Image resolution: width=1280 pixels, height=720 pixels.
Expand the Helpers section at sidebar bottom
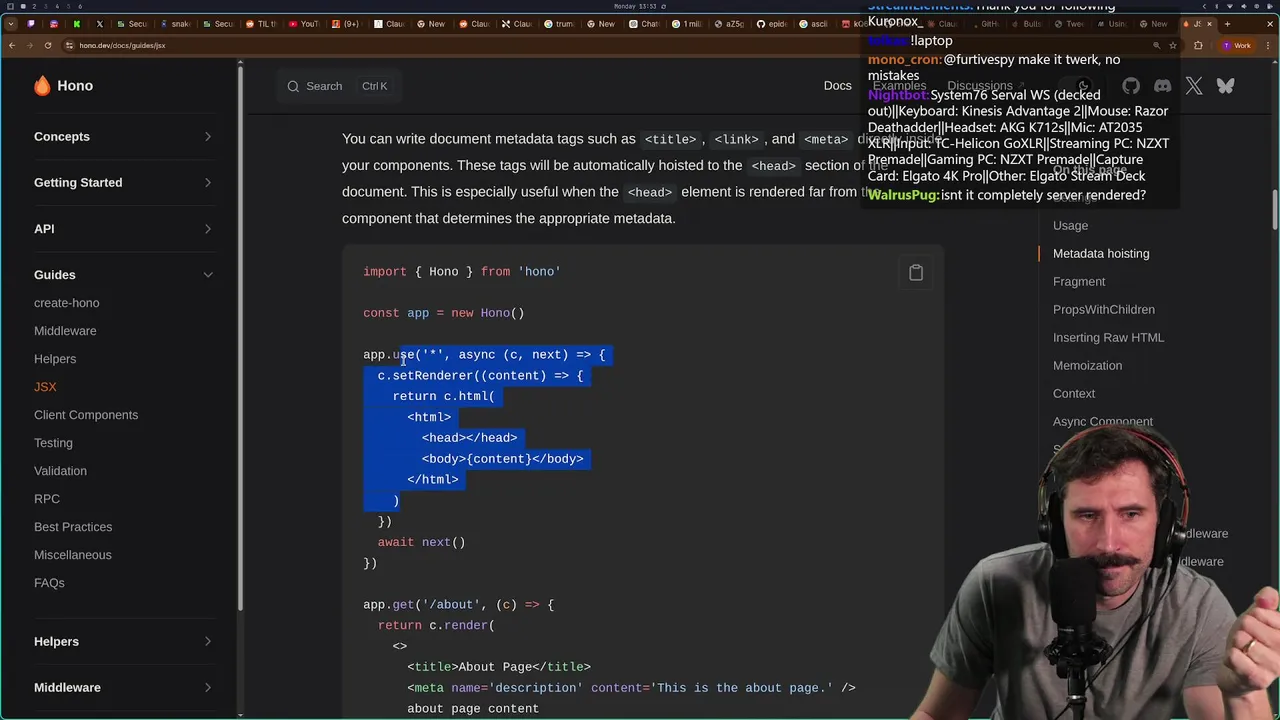123,641
